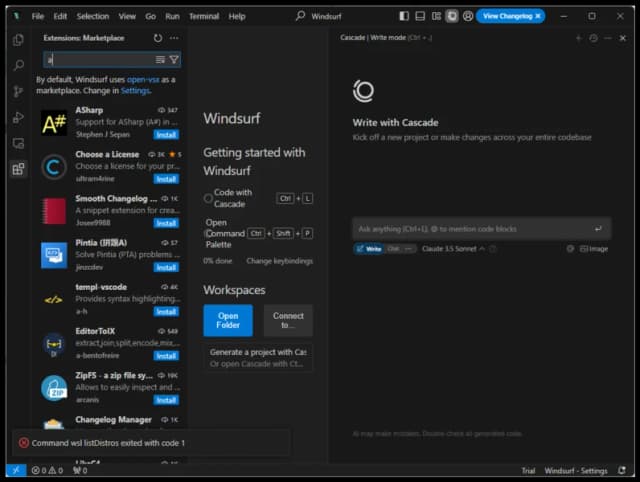Open Cascade input settings gear icon
640x482 pixels.
coord(570,249)
